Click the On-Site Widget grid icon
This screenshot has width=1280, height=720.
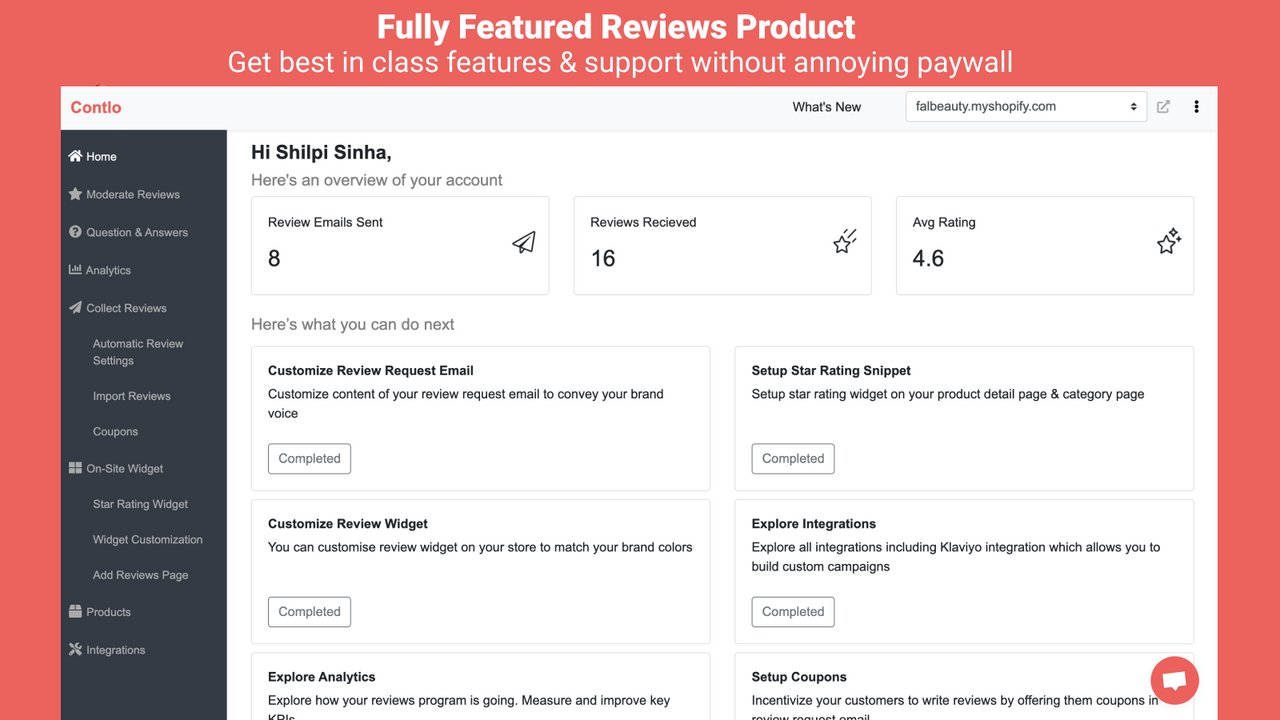(74, 468)
